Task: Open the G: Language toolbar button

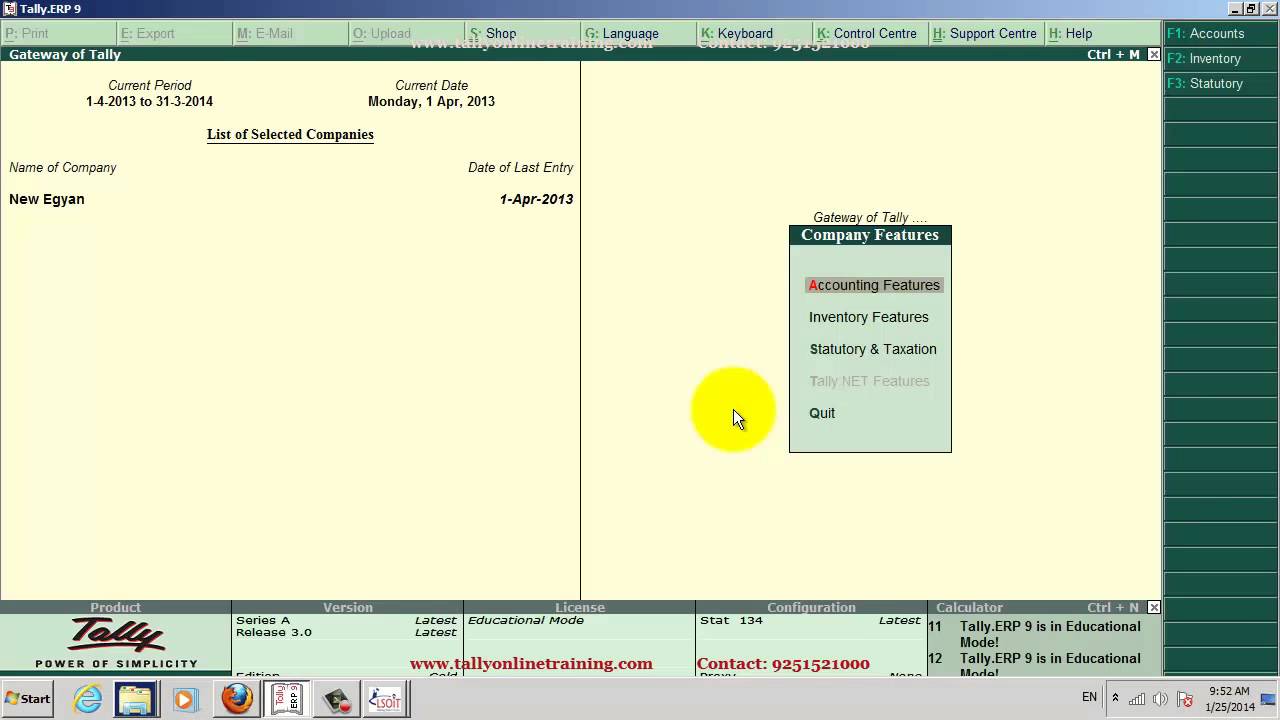Action: pos(638,33)
